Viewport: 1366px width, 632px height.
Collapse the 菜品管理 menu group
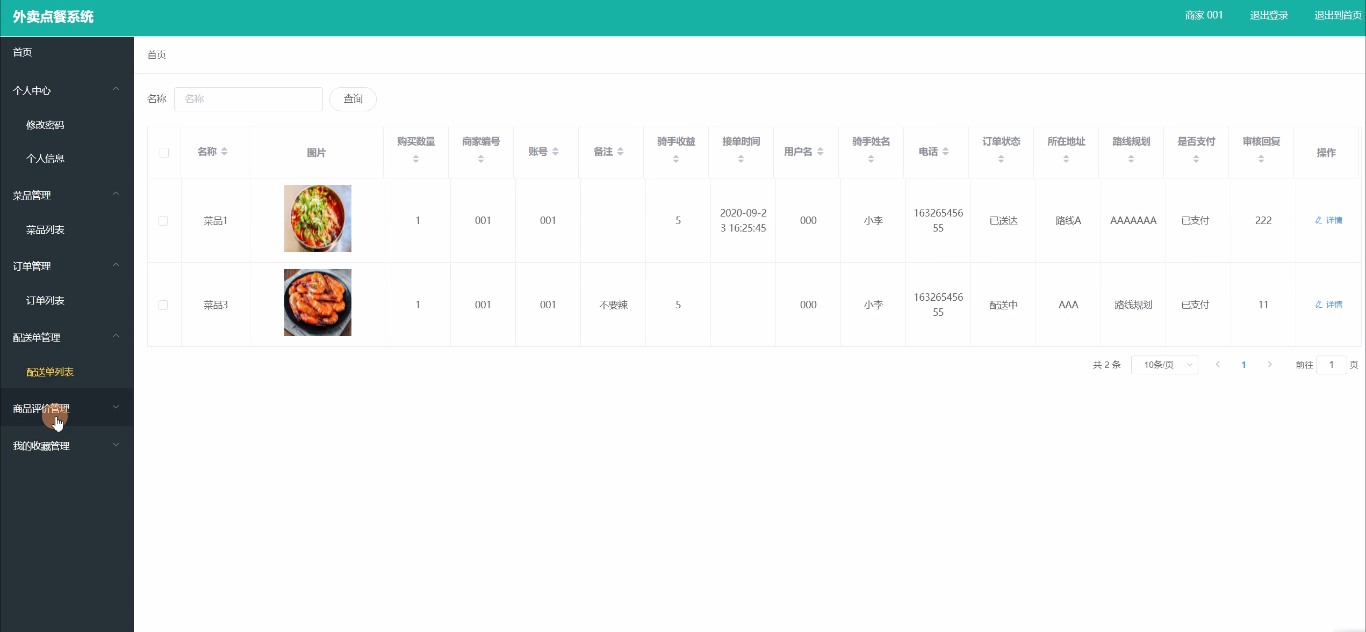[67, 195]
